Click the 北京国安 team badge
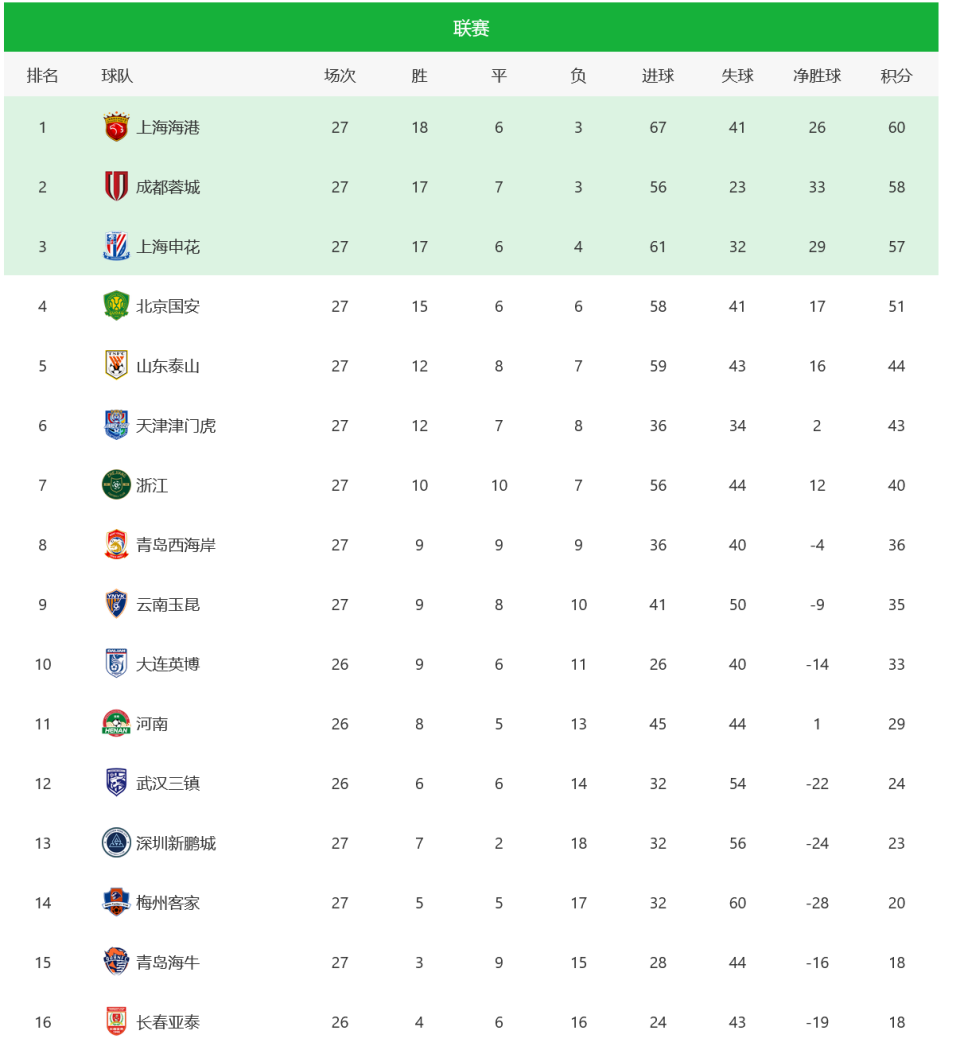960x1050 pixels. [116, 306]
